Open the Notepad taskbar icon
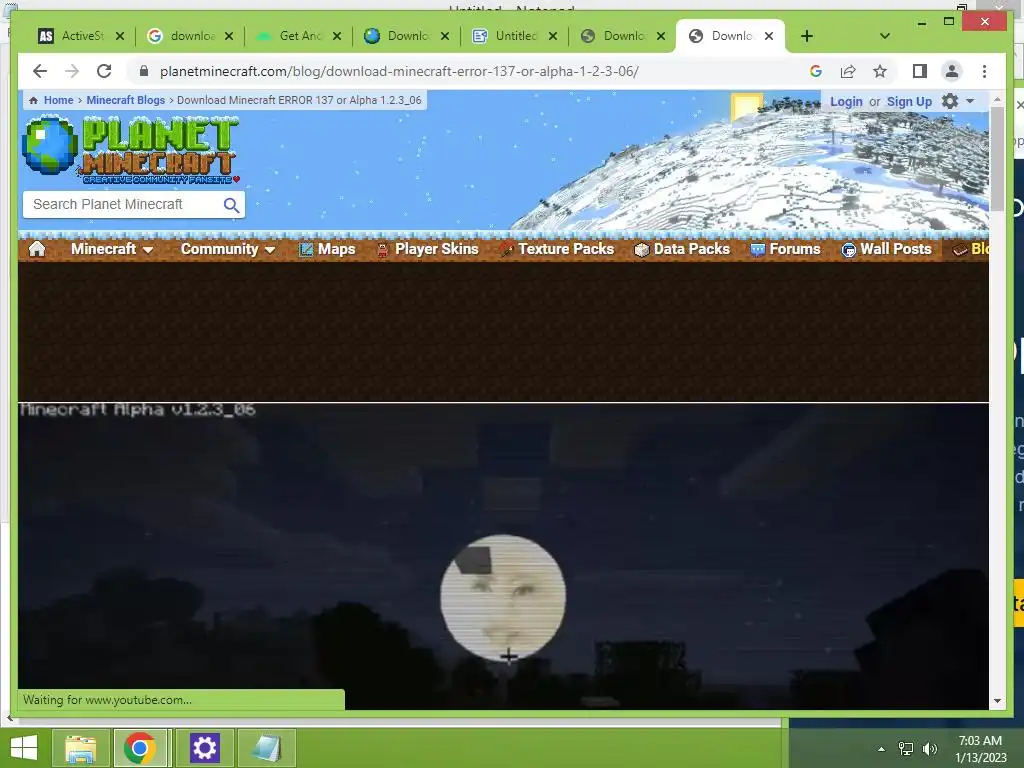The height and width of the screenshot is (768, 1024). 266,748
